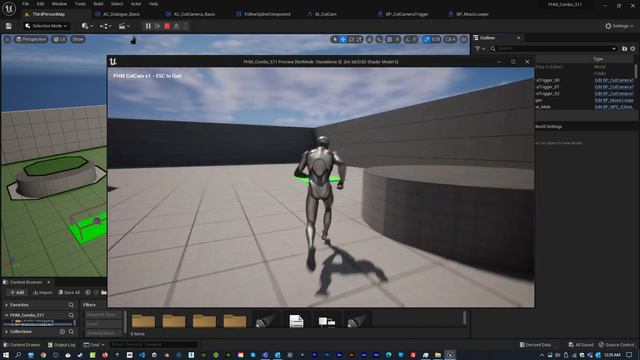Open the Perspective view mode dropdown
The image size is (640, 360).
31,39
